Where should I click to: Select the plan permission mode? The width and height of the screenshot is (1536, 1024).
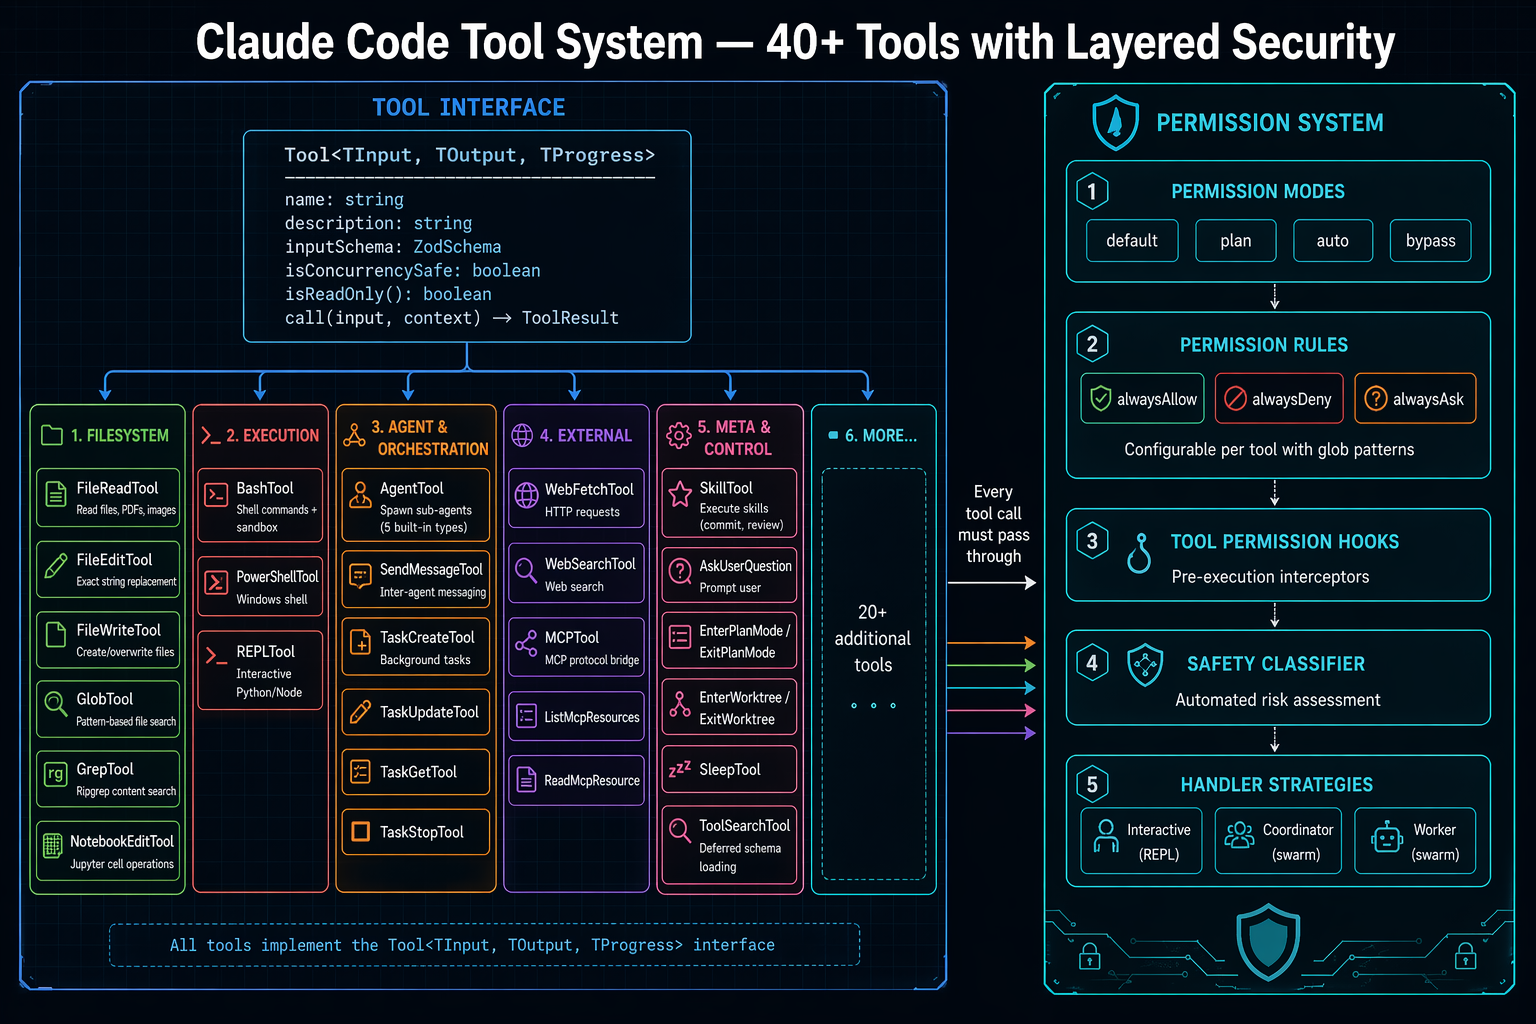tap(1236, 241)
